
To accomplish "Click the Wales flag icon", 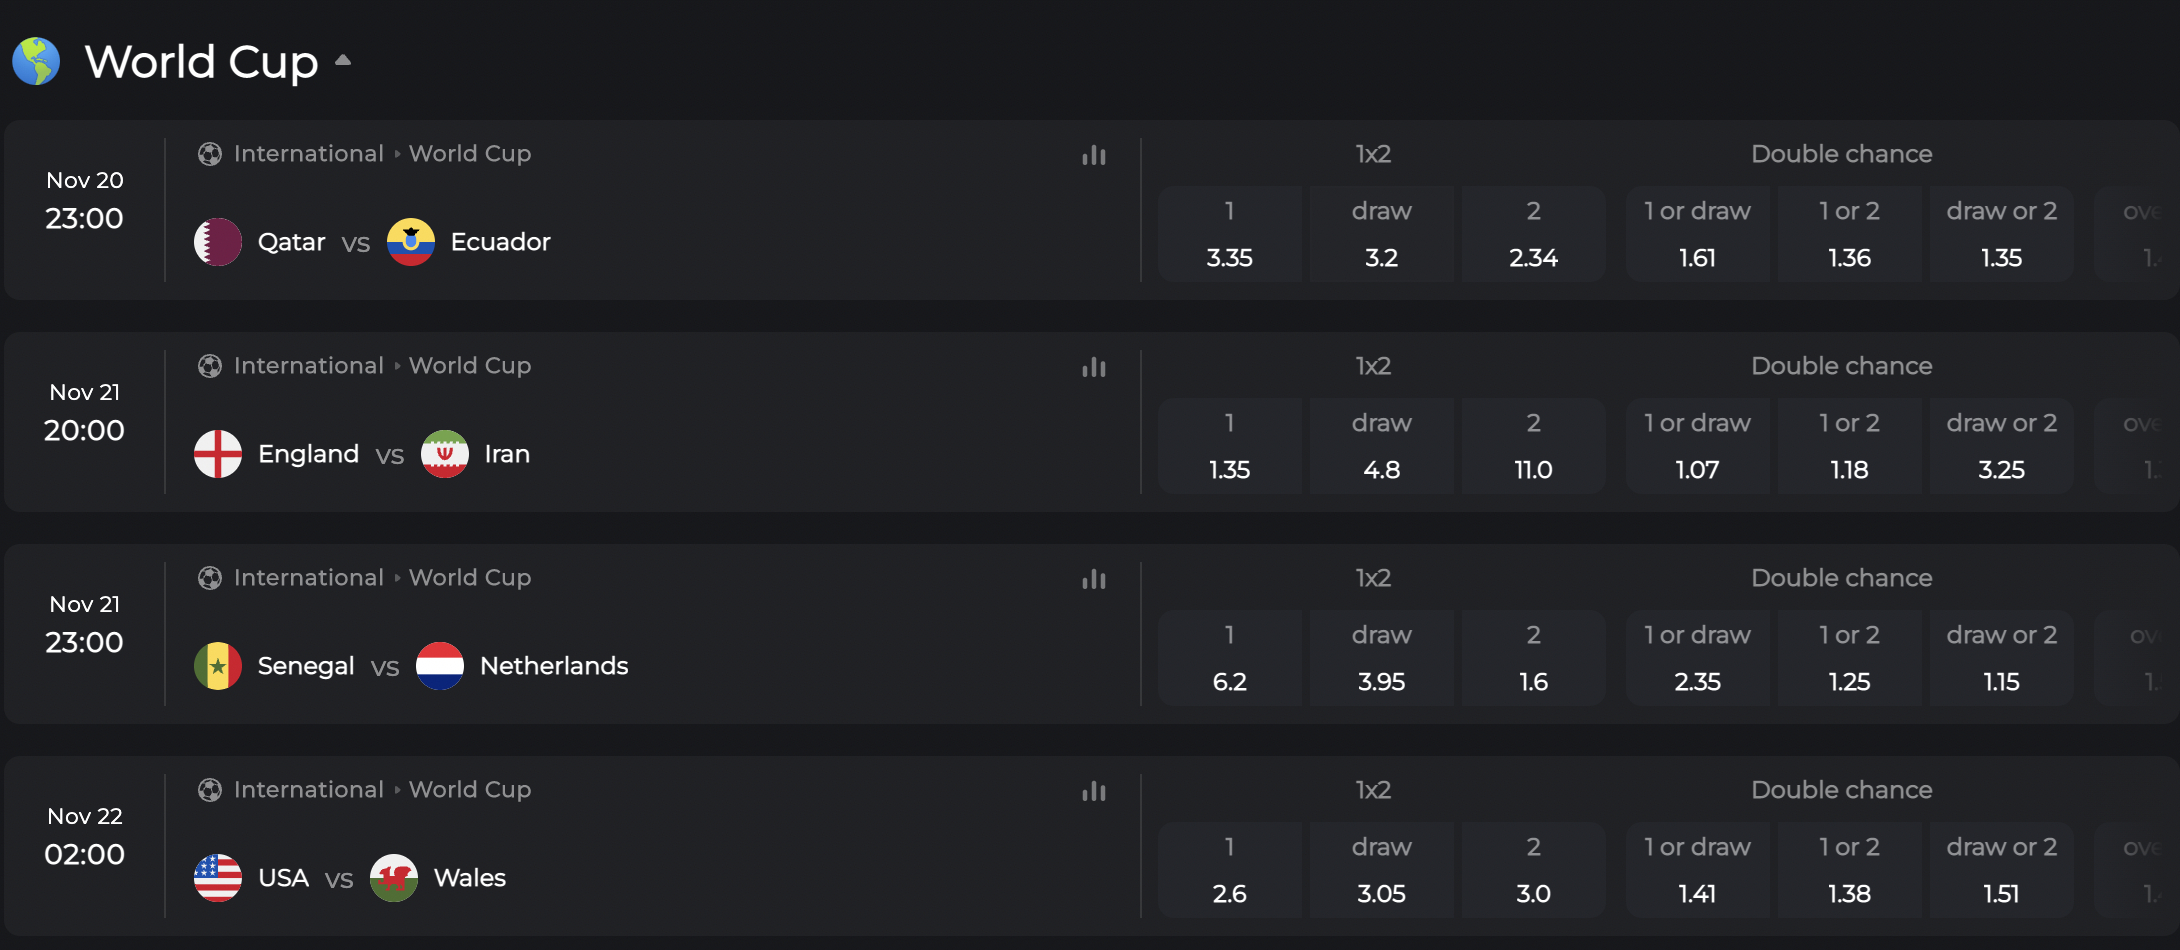I will [394, 878].
